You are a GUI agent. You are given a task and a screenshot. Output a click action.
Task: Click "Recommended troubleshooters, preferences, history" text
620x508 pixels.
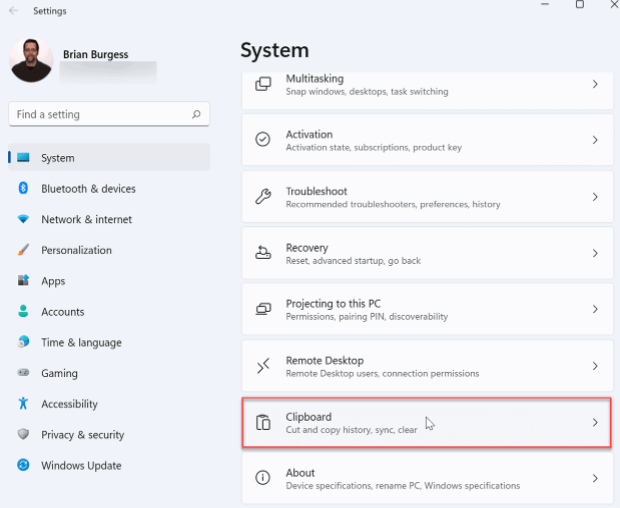(393, 204)
